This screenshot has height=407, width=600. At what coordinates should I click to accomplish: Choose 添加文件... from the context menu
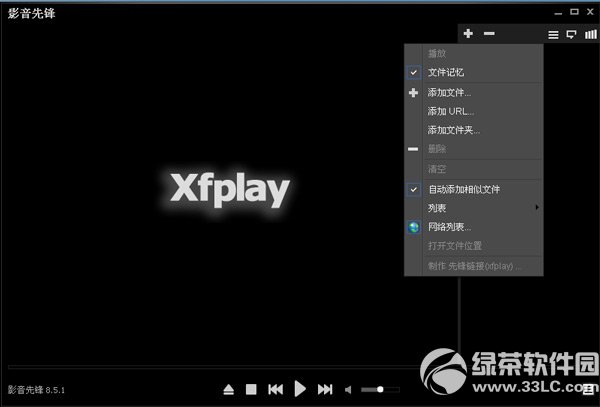pos(449,92)
